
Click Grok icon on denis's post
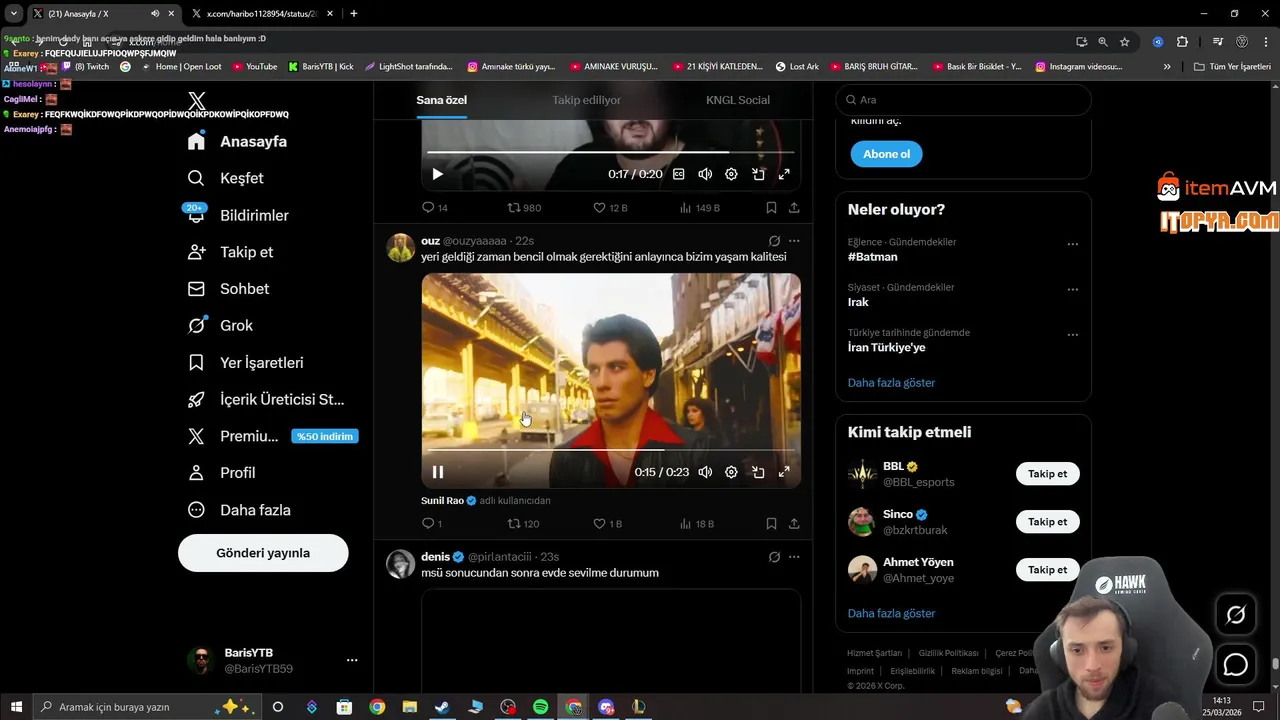(x=774, y=557)
